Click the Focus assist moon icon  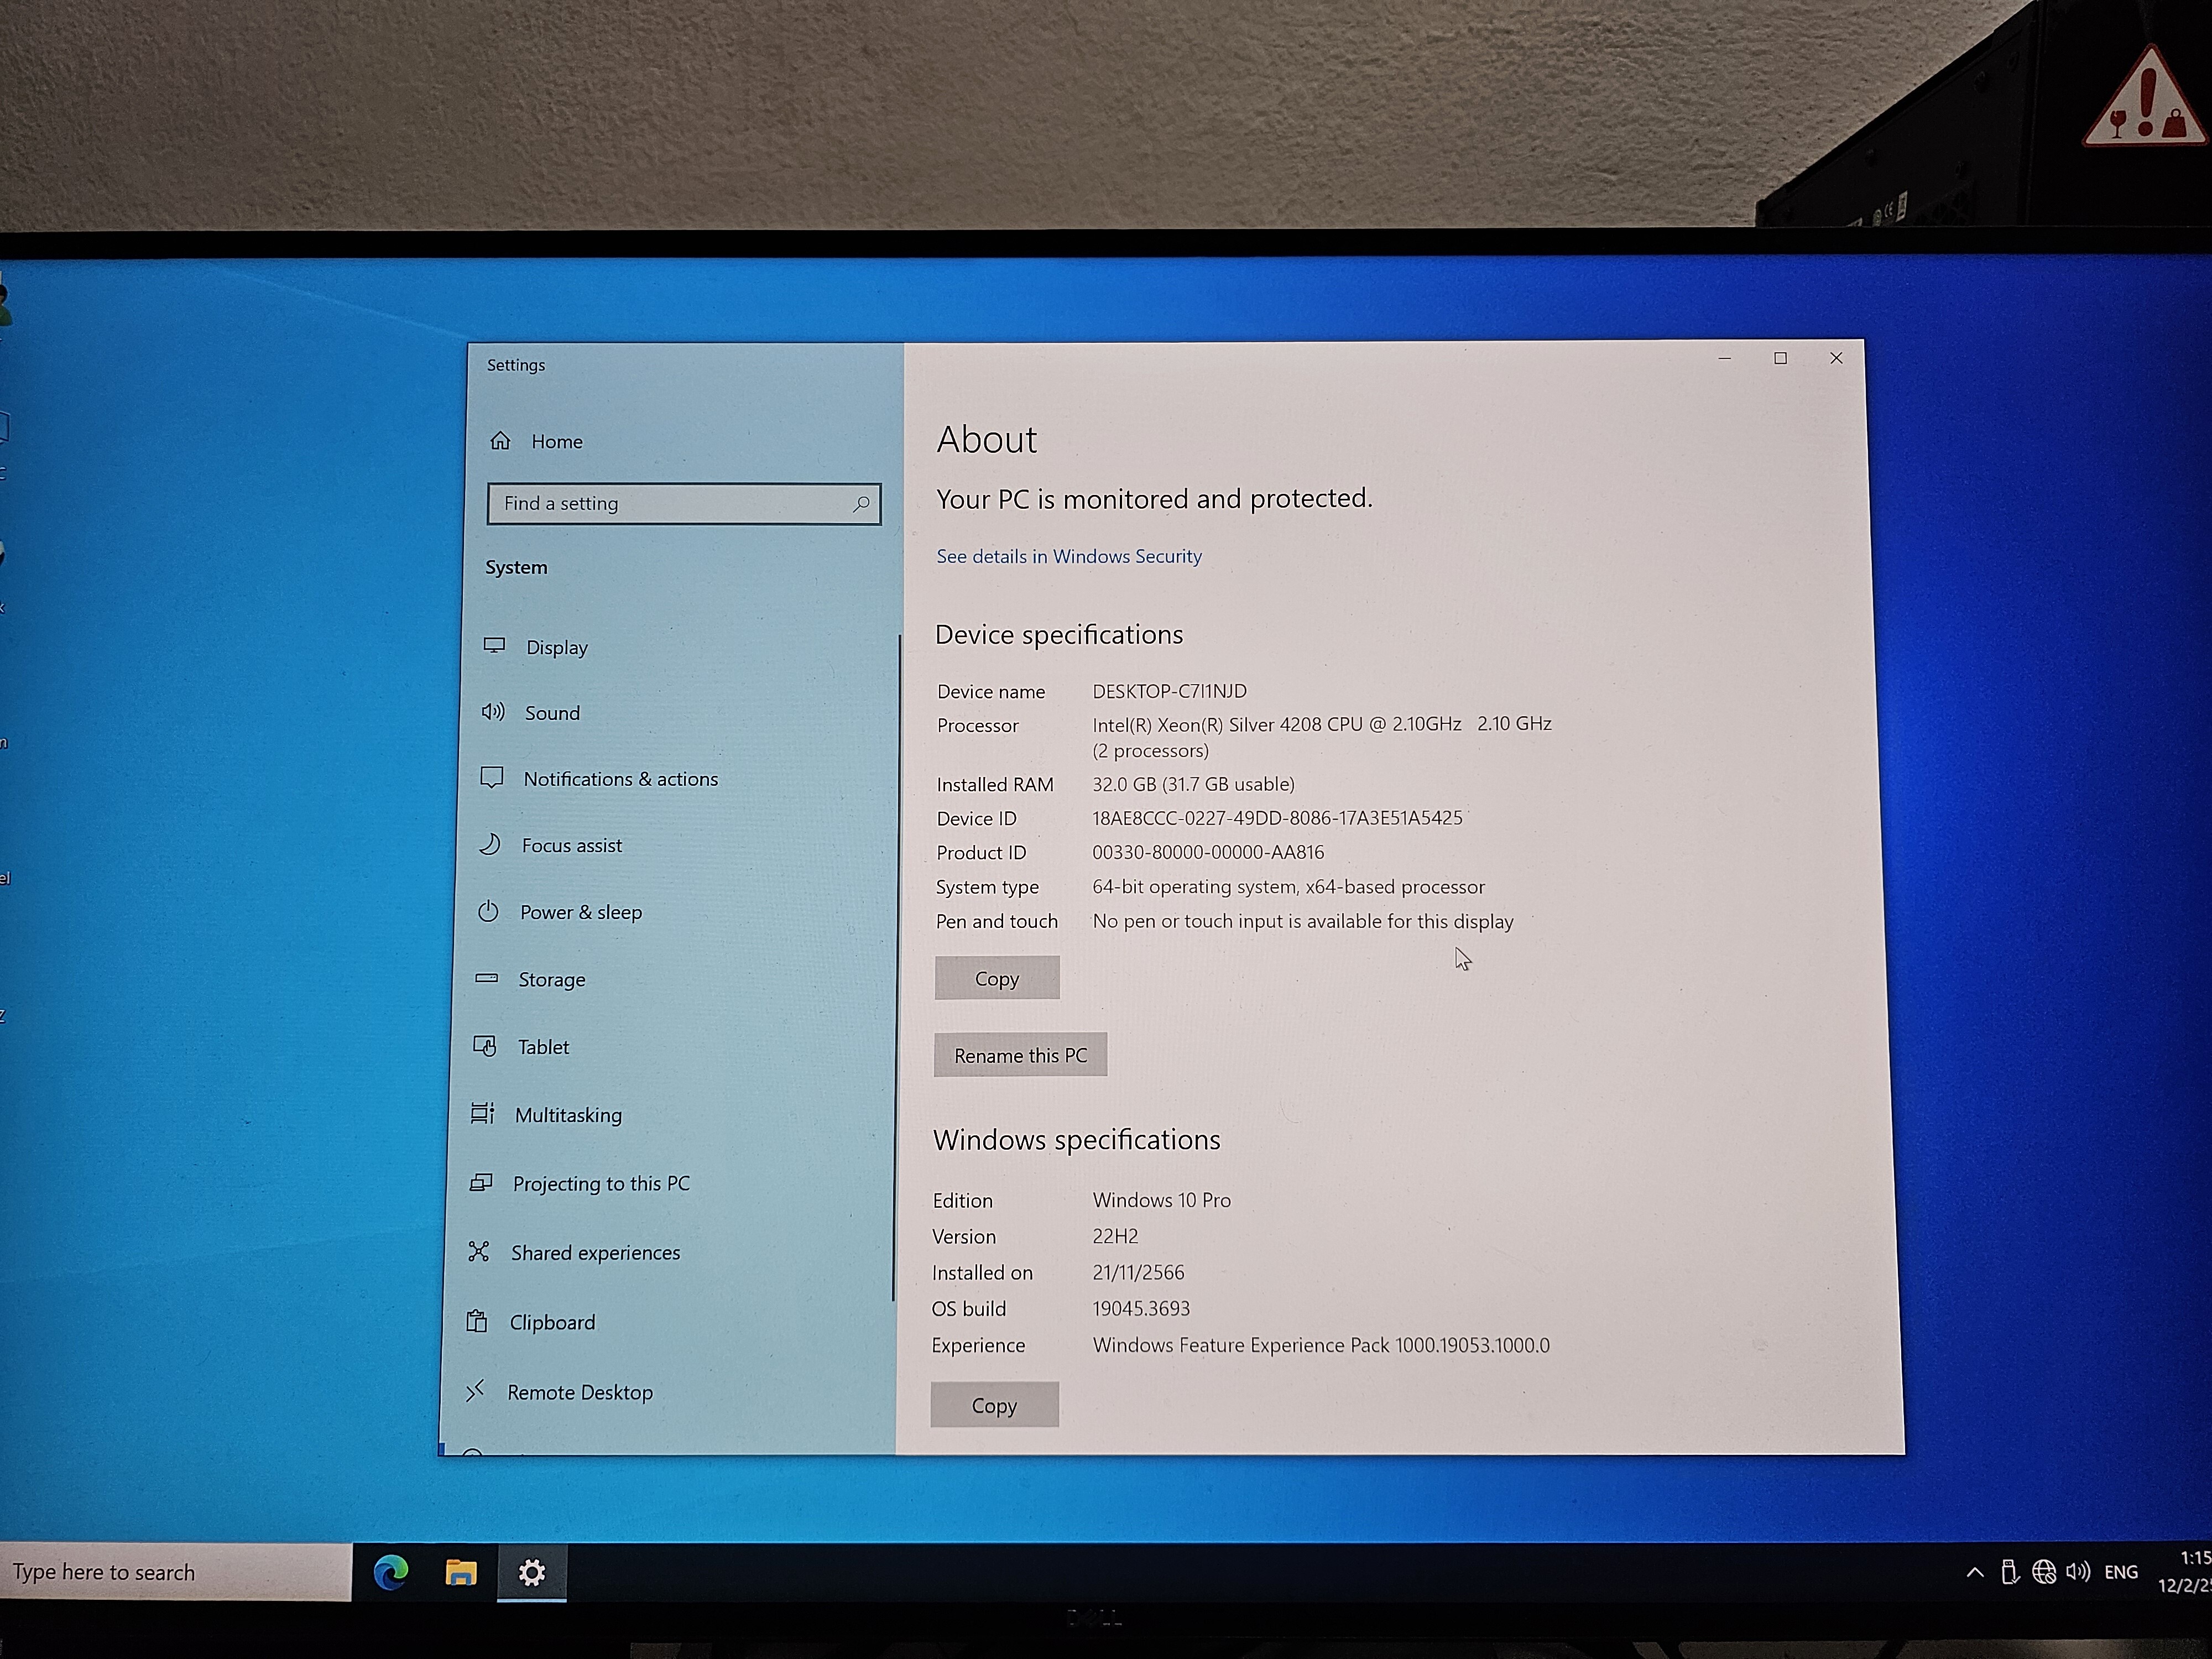pos(489,844)
